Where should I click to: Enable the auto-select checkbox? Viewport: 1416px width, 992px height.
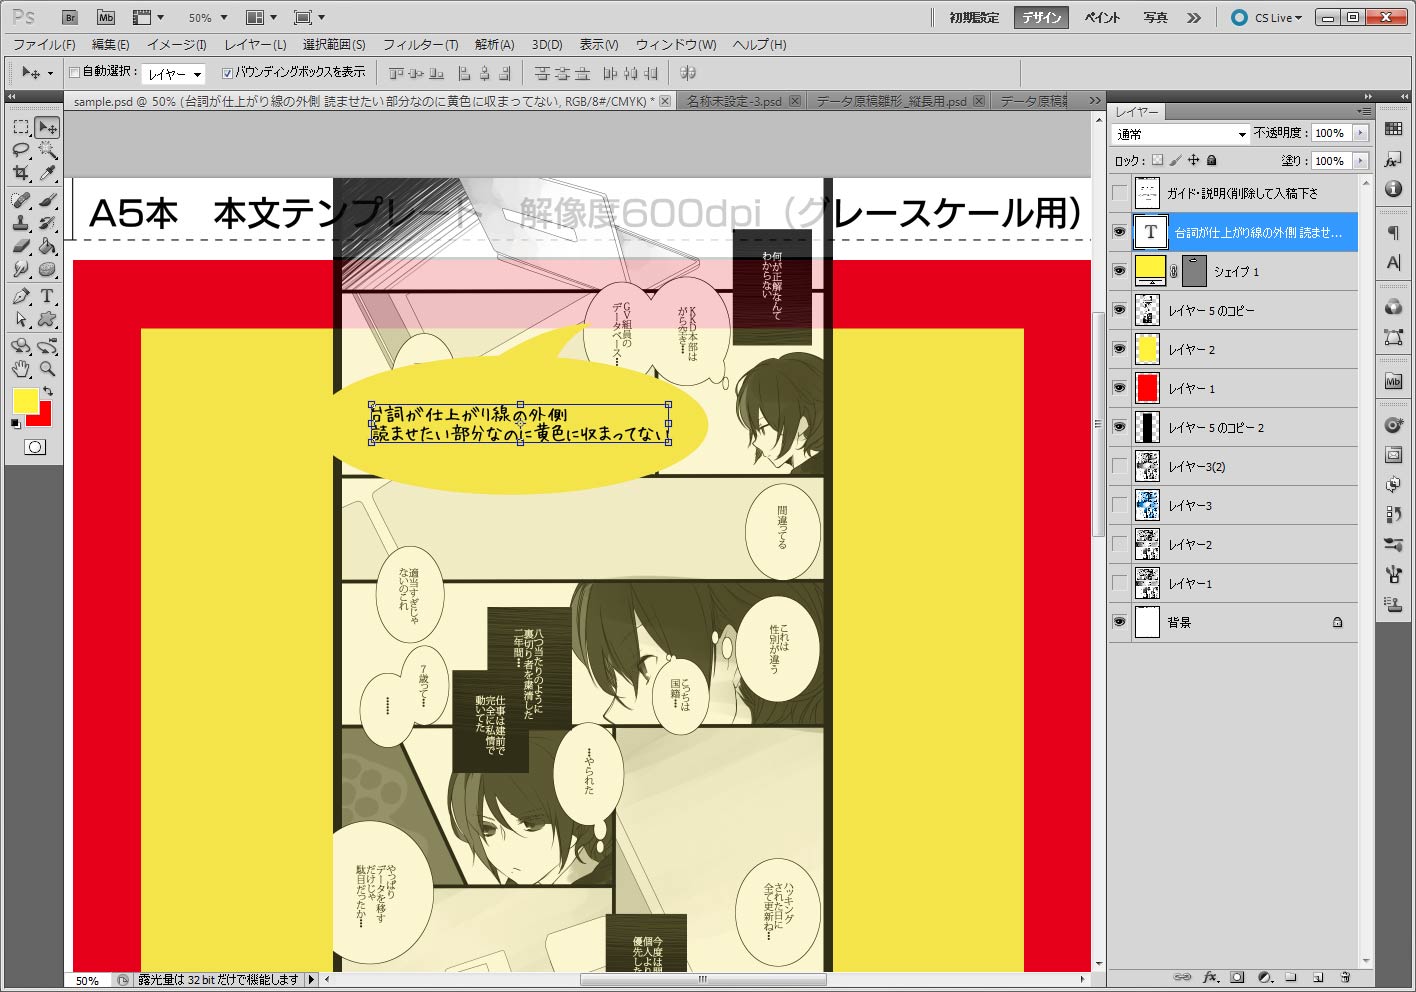click(74, 72)
